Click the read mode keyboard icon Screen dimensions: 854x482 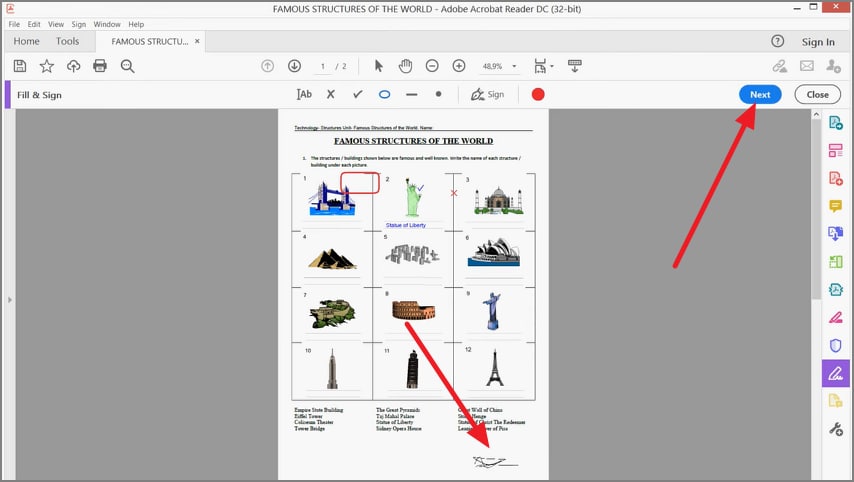(575, 65)
